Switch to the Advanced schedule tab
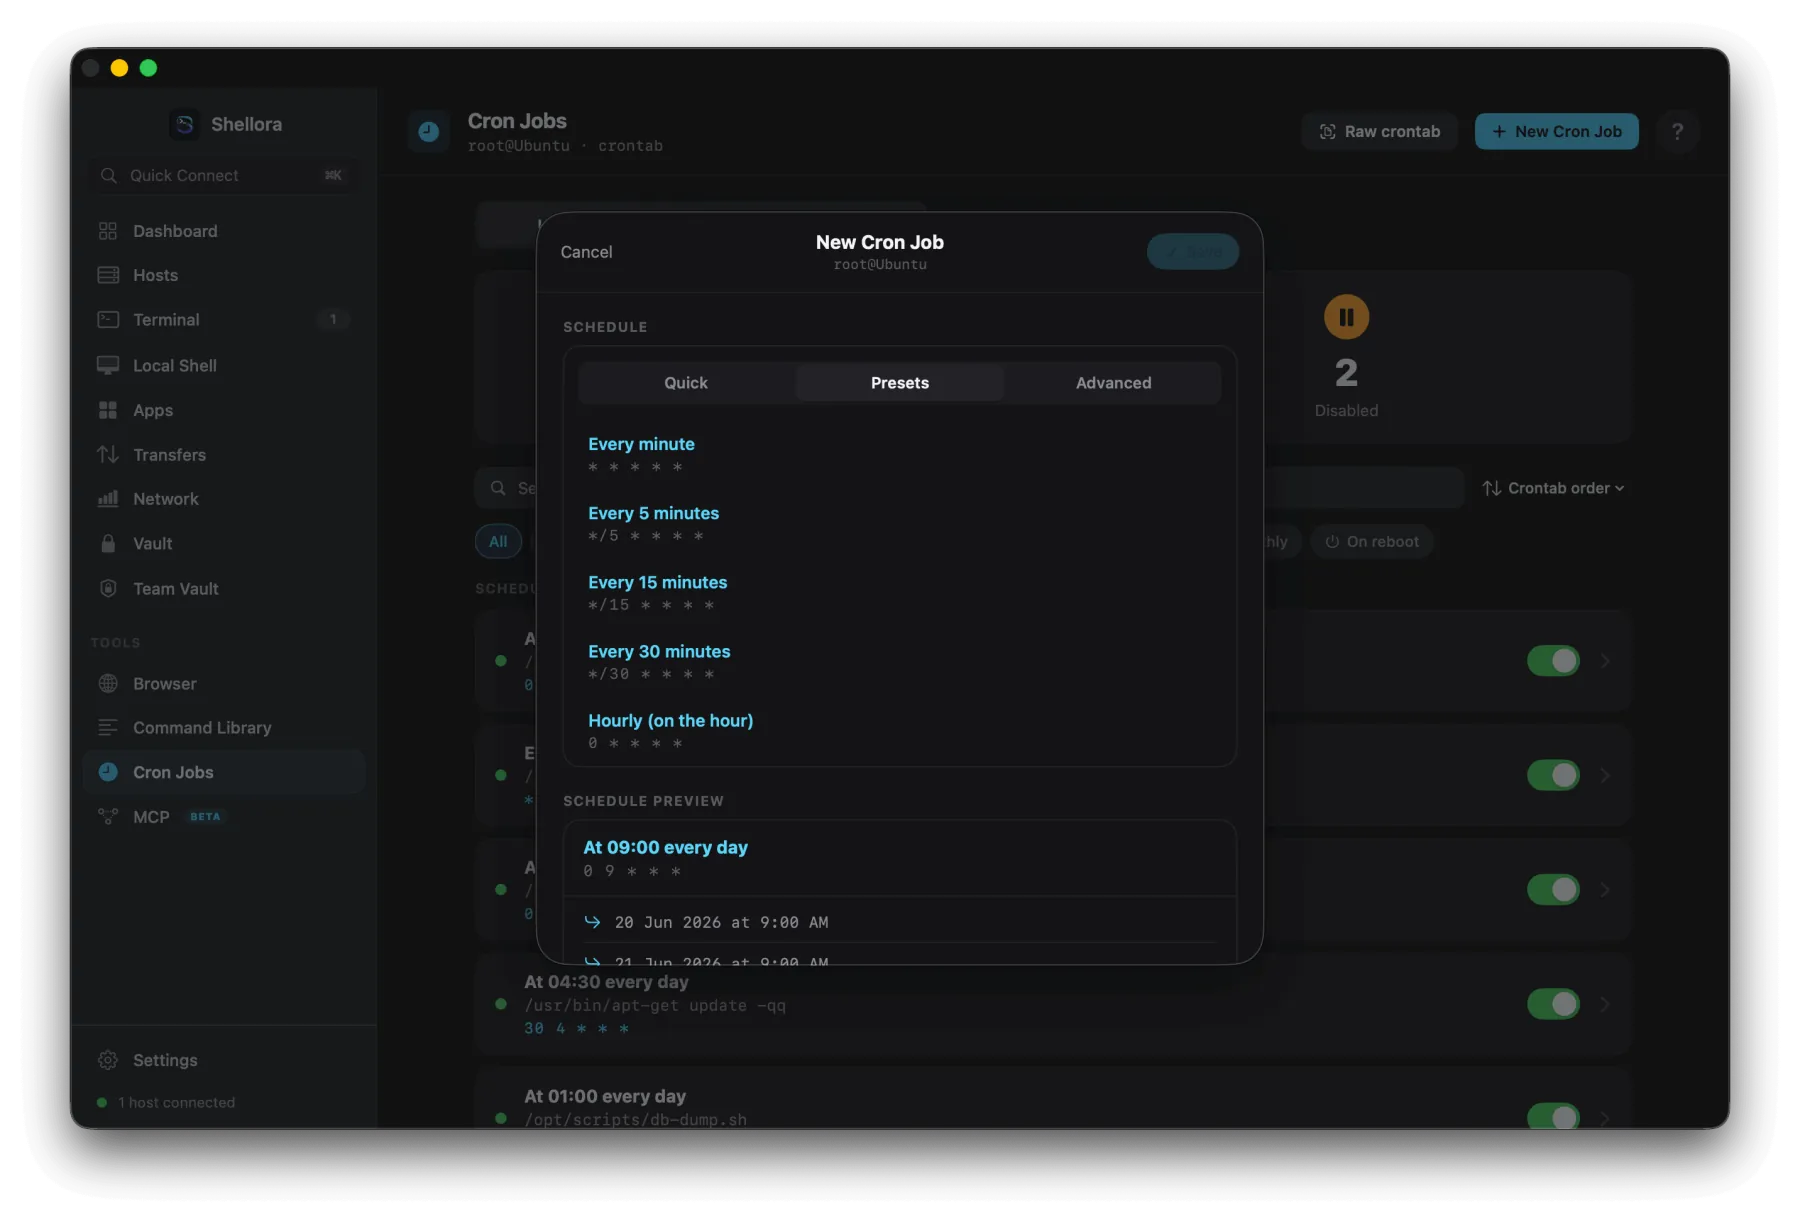The width and height of the screenshot is (1800, 1222). point(1113,383)
